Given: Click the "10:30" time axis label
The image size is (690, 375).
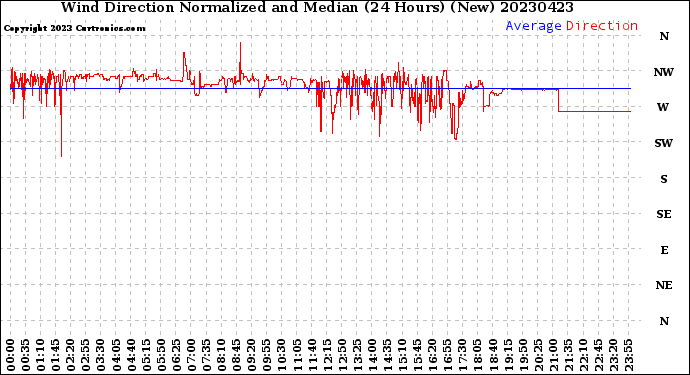Looking at the screenshot, I should [x=282, y=355].
